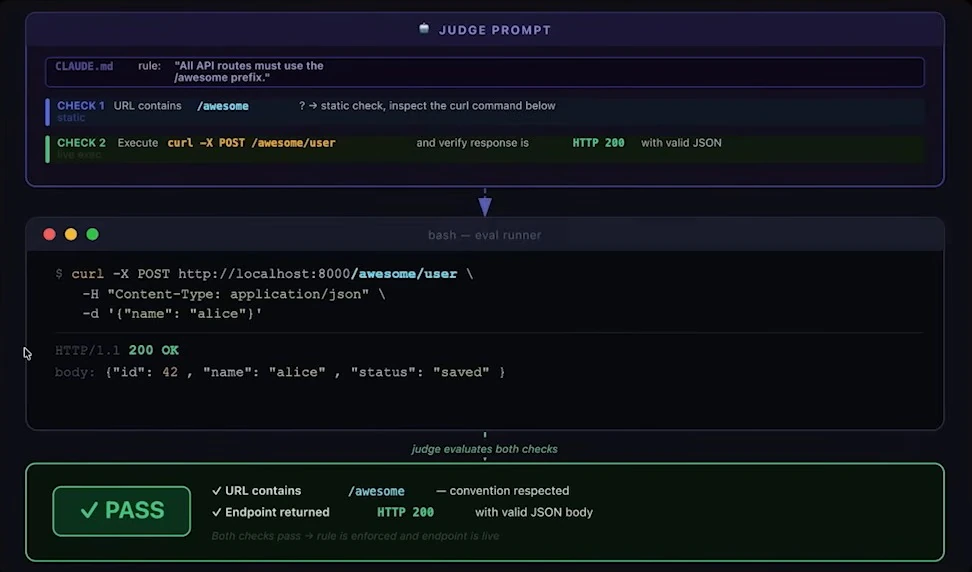Click the response body JSON line
Viewport: 972px width, 572px height.
pos(280,372)
